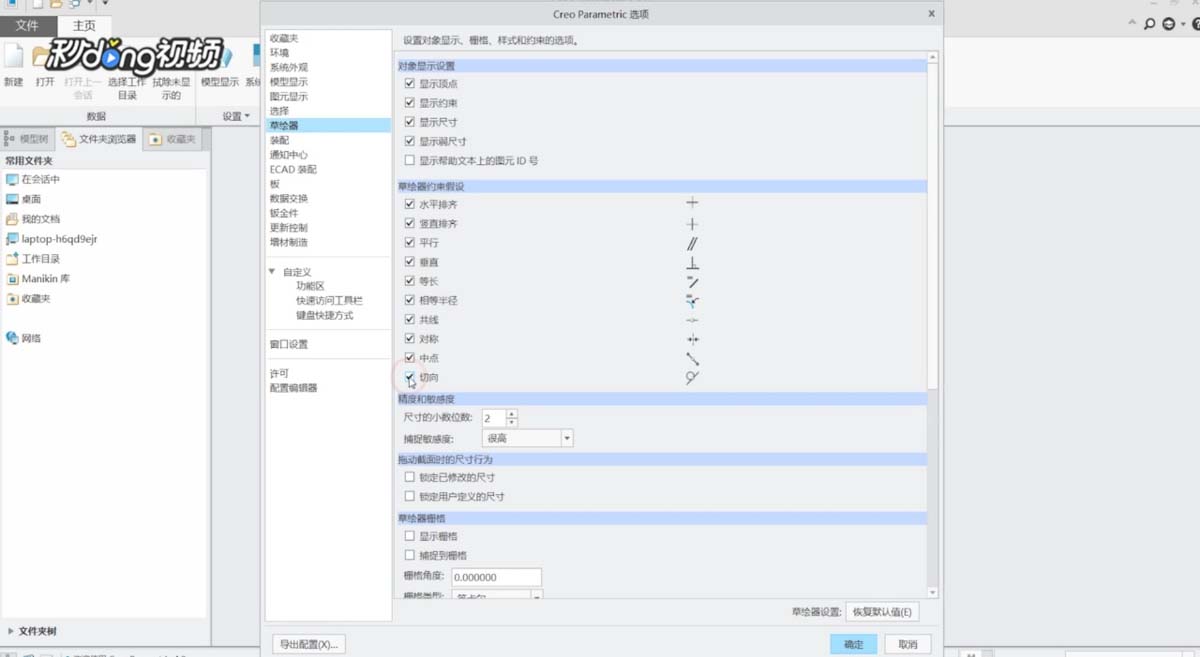Click the vertical align constraint icon
The width and height of the screenshot is (1200, 657).
692,224
